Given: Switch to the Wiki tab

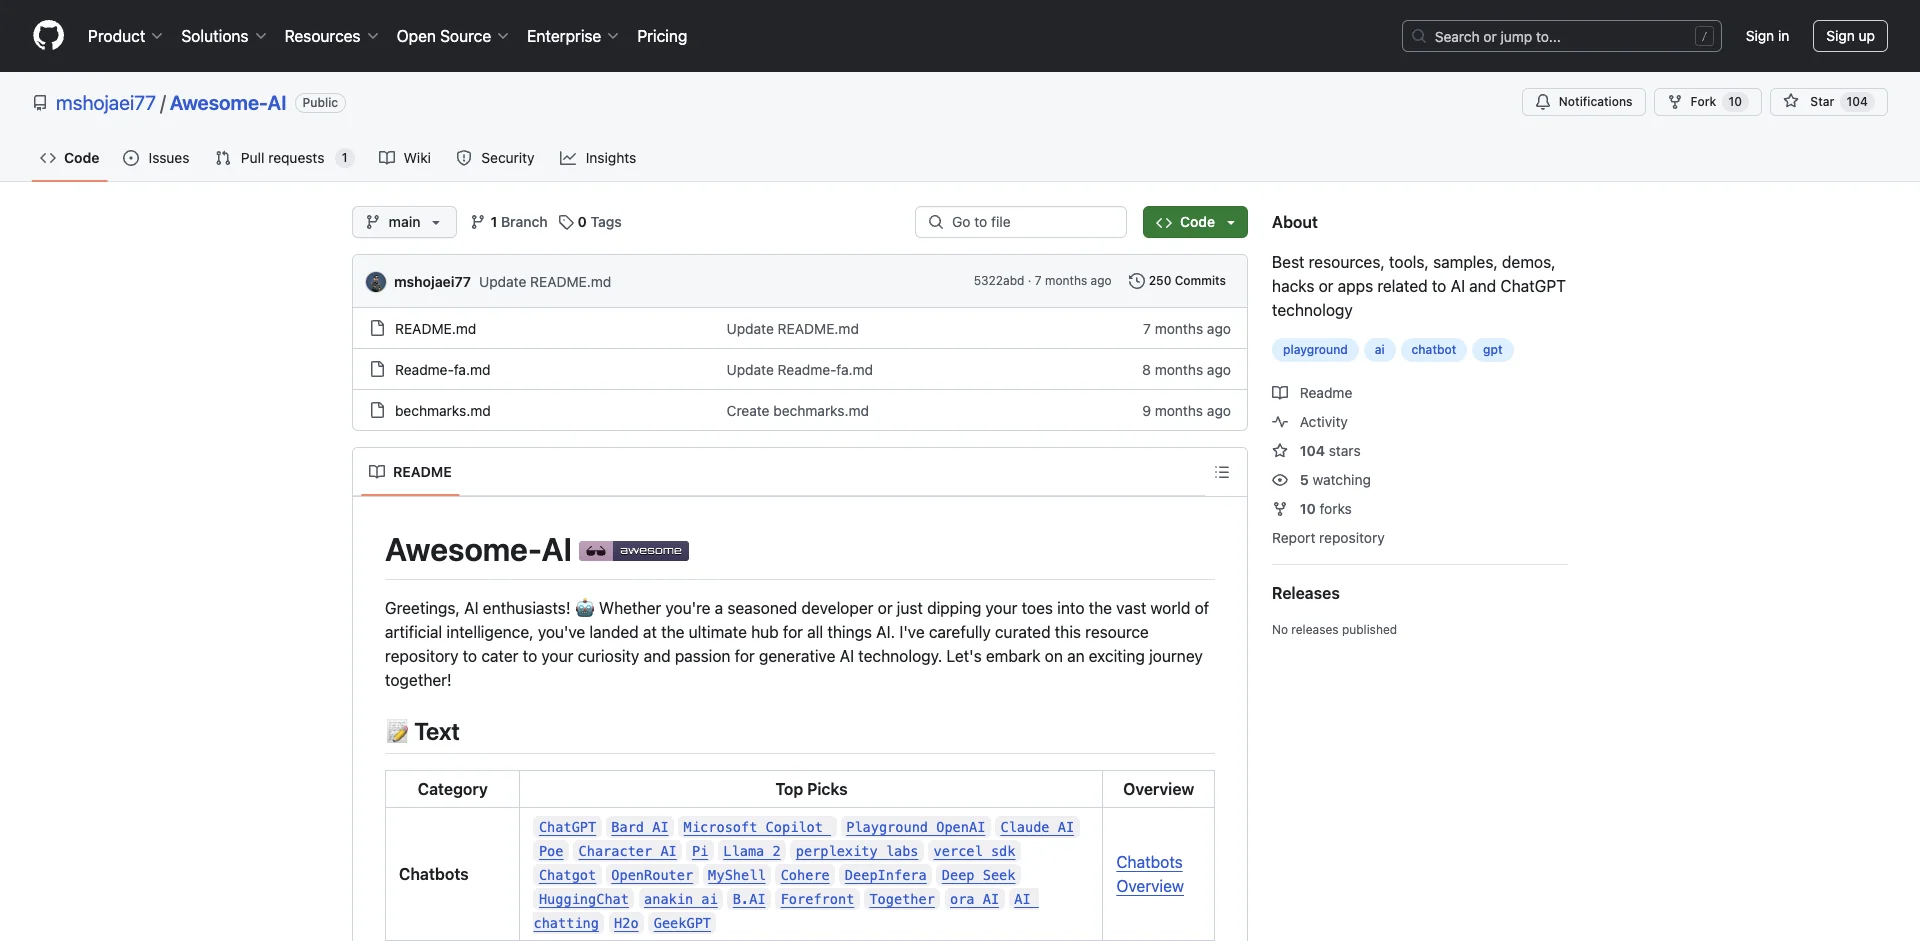Looking at the screenshot, I should [405, 158].
